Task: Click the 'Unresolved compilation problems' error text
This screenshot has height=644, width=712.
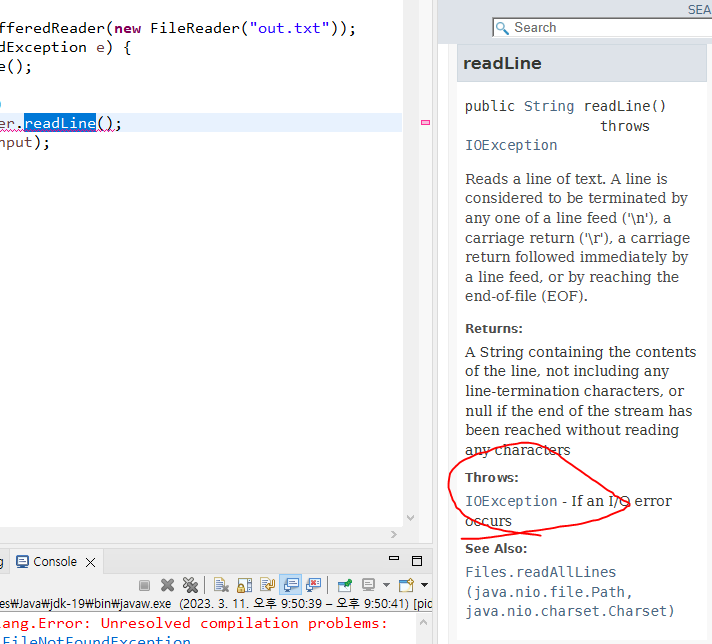Action: pos(244,624)
